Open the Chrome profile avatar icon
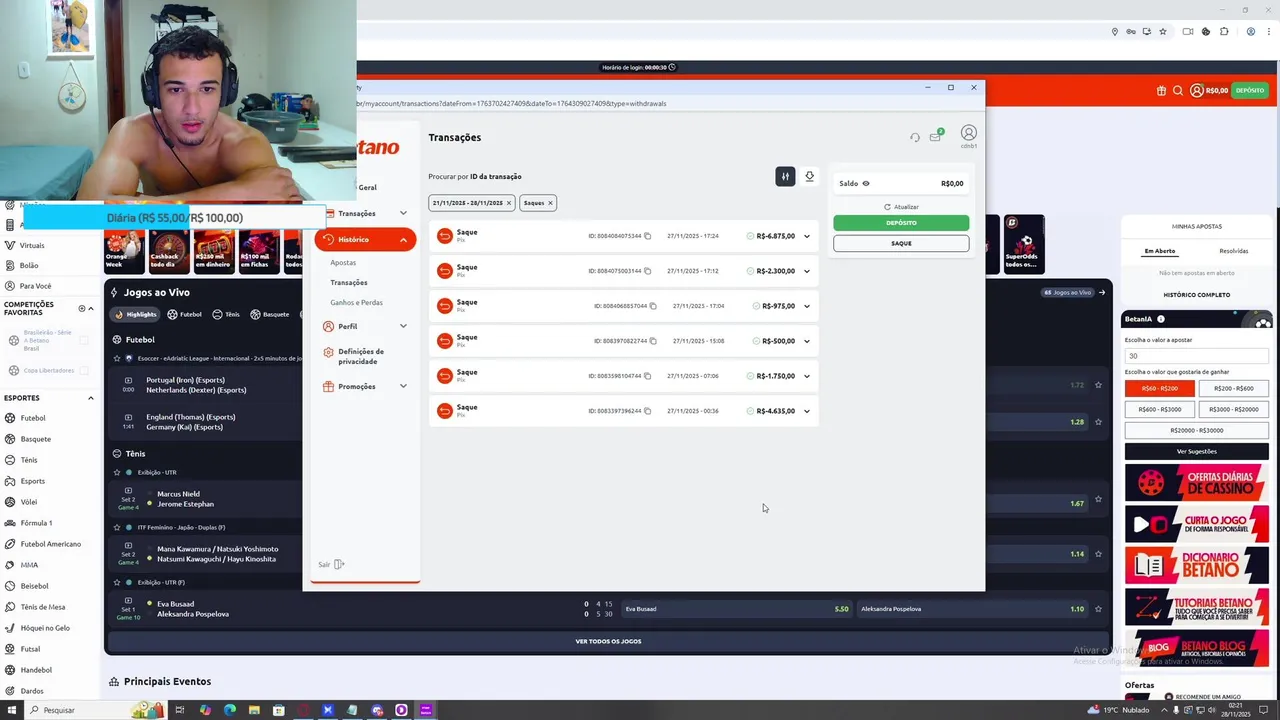 pos(1250,32)
